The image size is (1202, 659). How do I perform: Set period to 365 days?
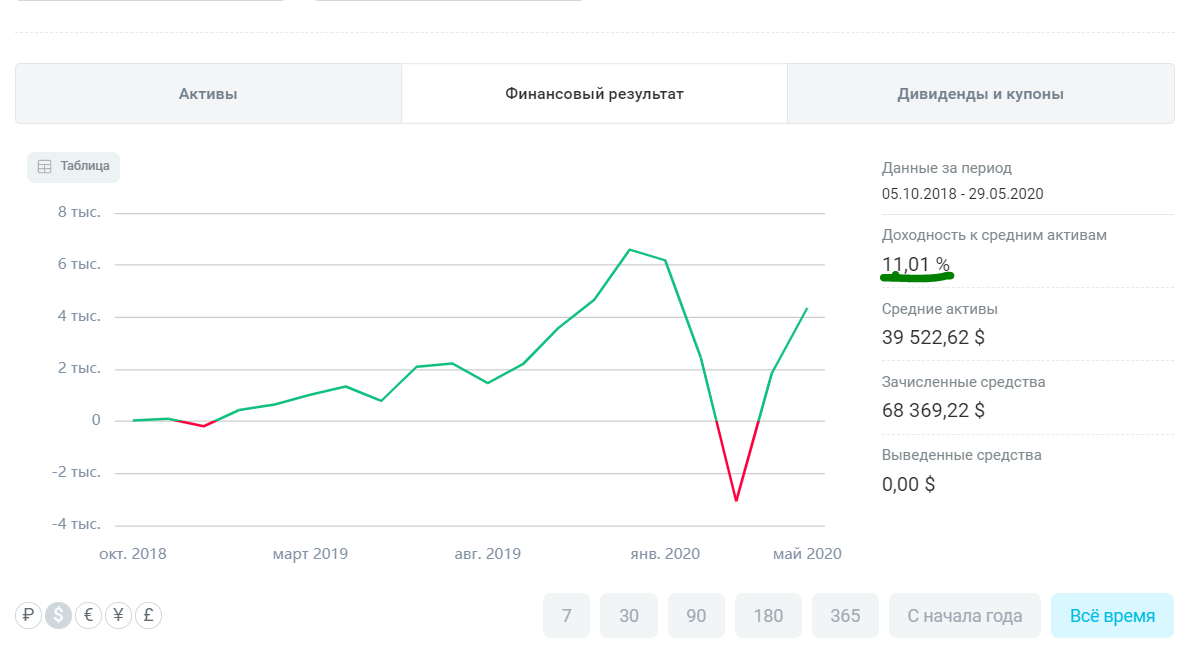click(845, 616)
